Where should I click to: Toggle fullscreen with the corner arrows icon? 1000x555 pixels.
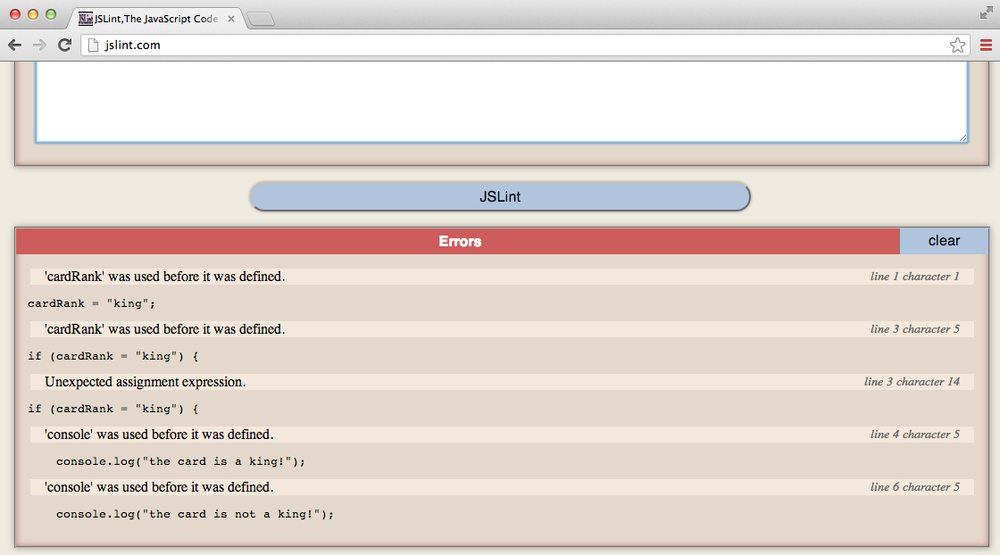[x=986, y=13]
